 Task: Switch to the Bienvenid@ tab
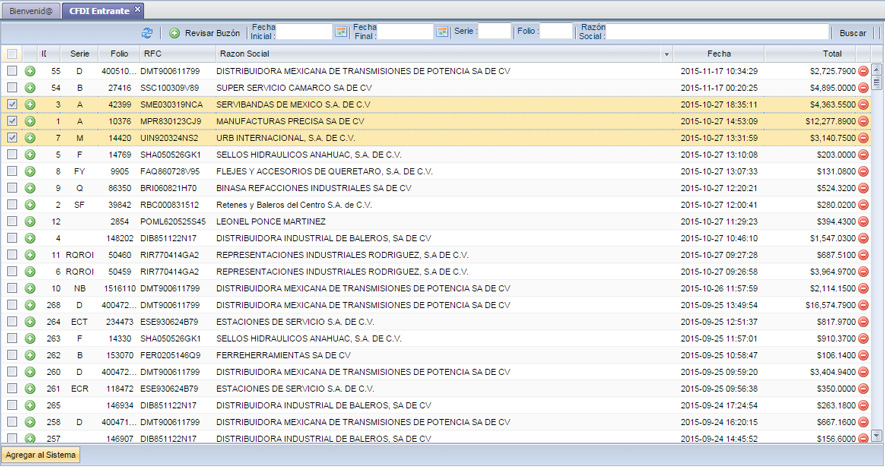tap(30, 11)
